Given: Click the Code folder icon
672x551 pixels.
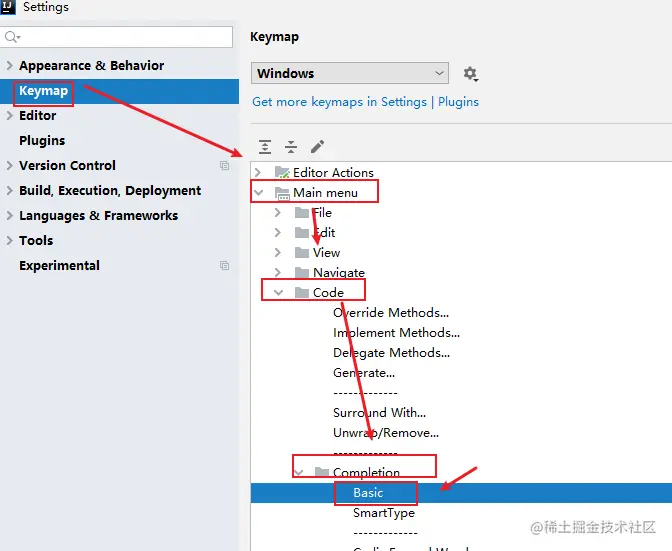Looking at the screenshot, I should [x=302, y=293].
